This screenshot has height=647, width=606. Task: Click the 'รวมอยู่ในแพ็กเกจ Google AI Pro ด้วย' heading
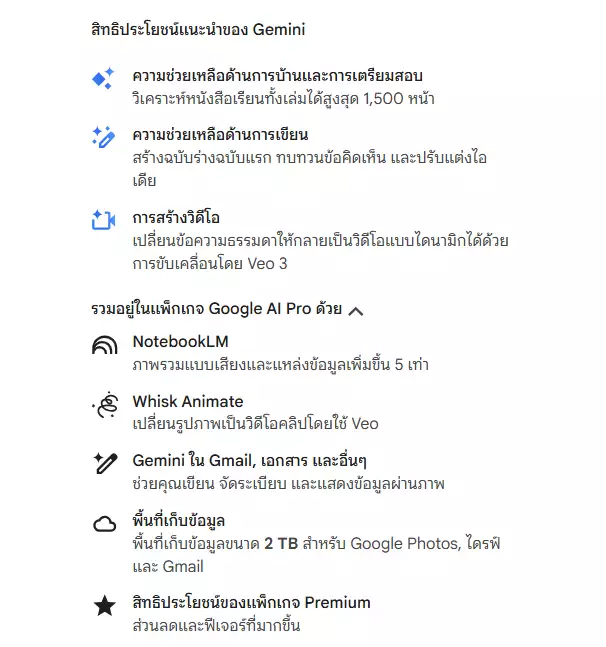point(215,310)
